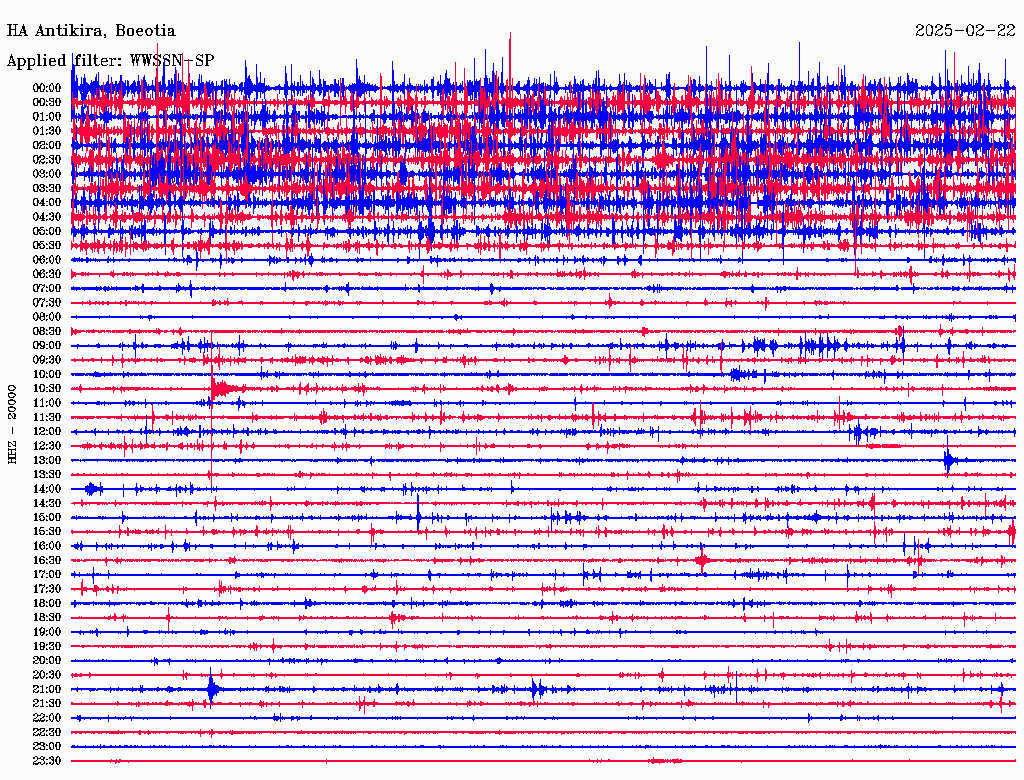Screen dimensions: 1024x780
Task: Click the 21:30 time label
Action: (x=47, y=704)
